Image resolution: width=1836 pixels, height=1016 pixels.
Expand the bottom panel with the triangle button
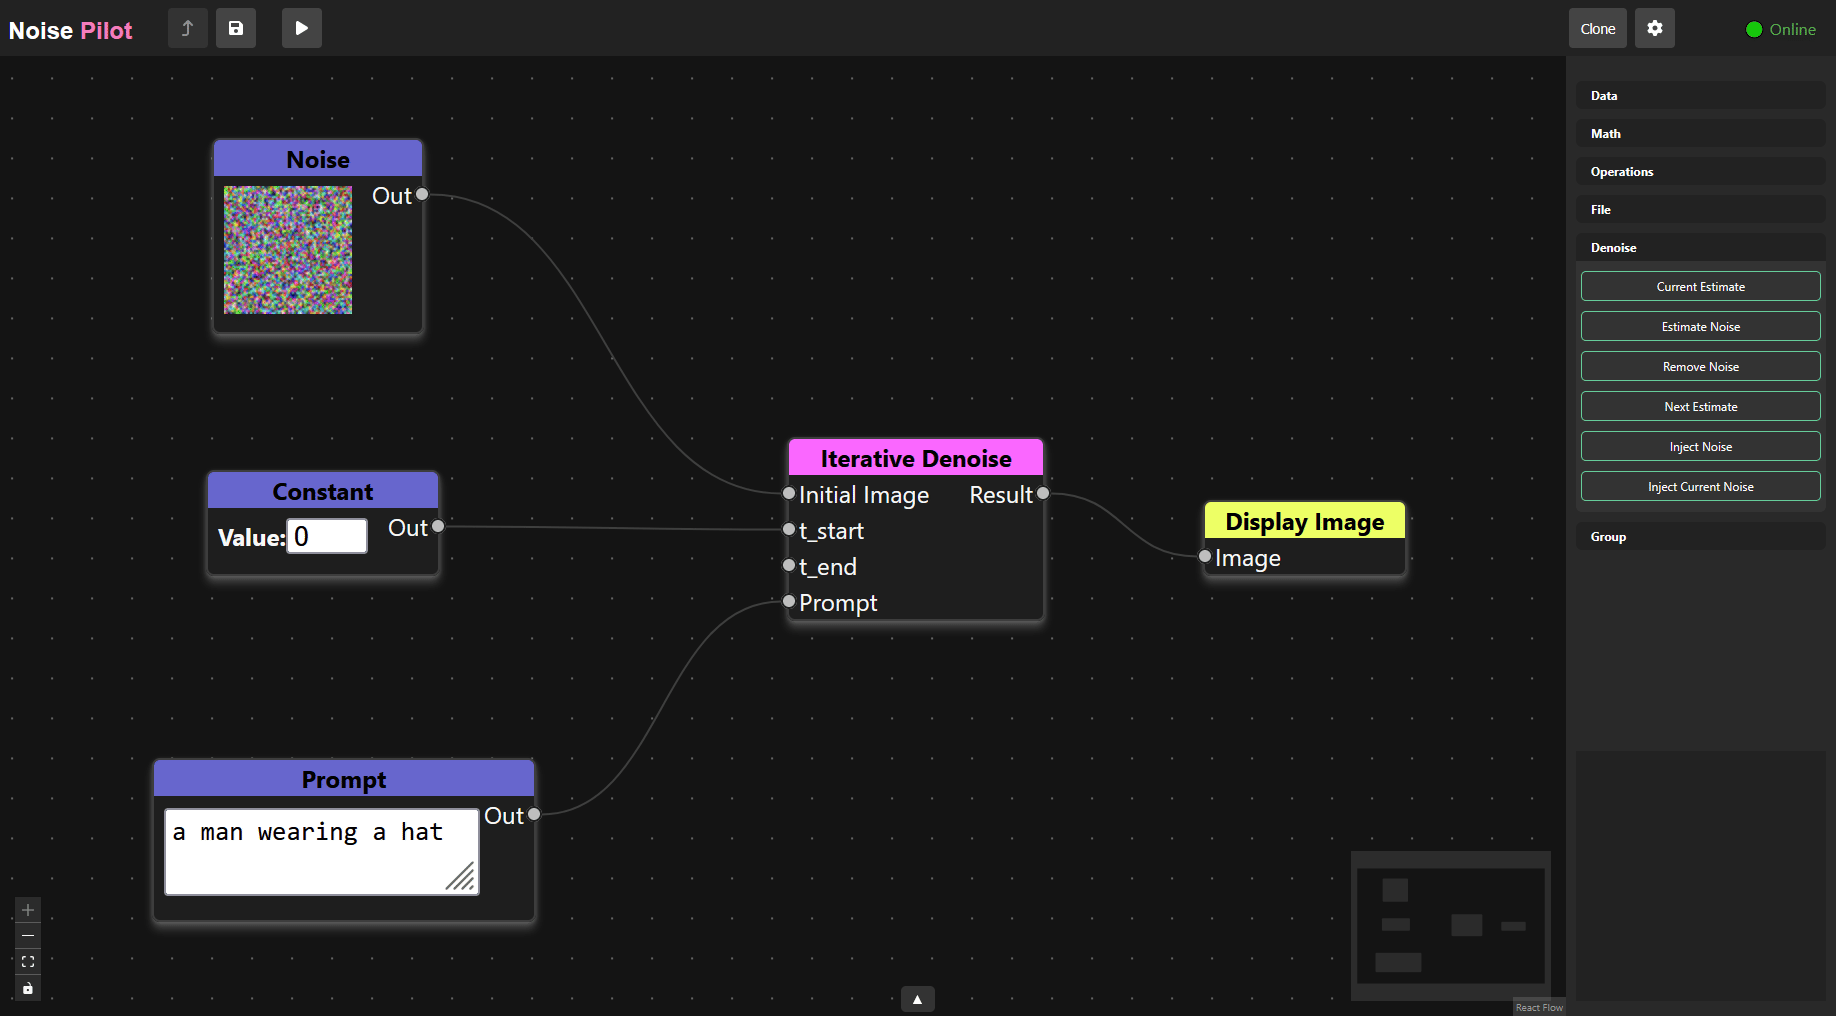(x=917, y=998)
